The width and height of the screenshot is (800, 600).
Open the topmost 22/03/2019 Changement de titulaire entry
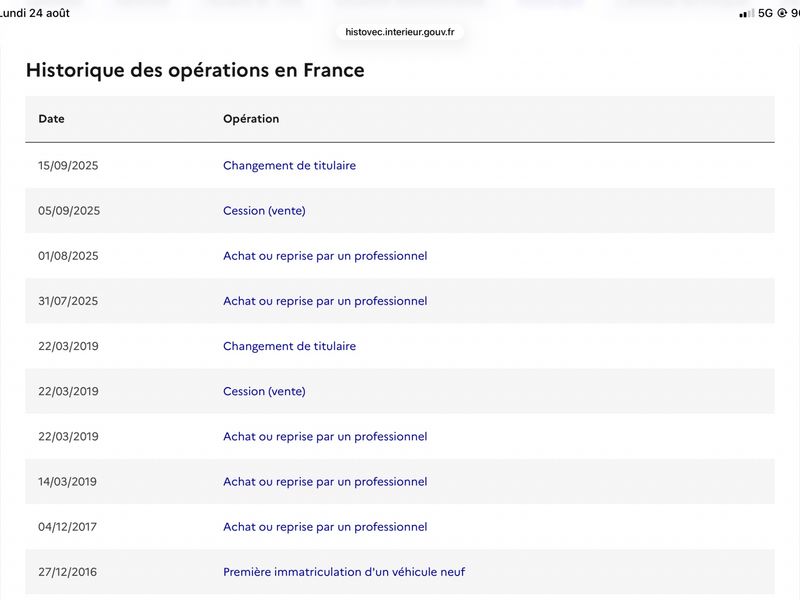point(289,346)
